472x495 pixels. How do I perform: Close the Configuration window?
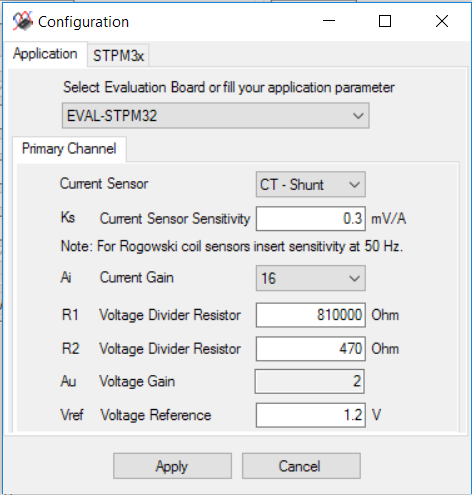tap(442, 21)
